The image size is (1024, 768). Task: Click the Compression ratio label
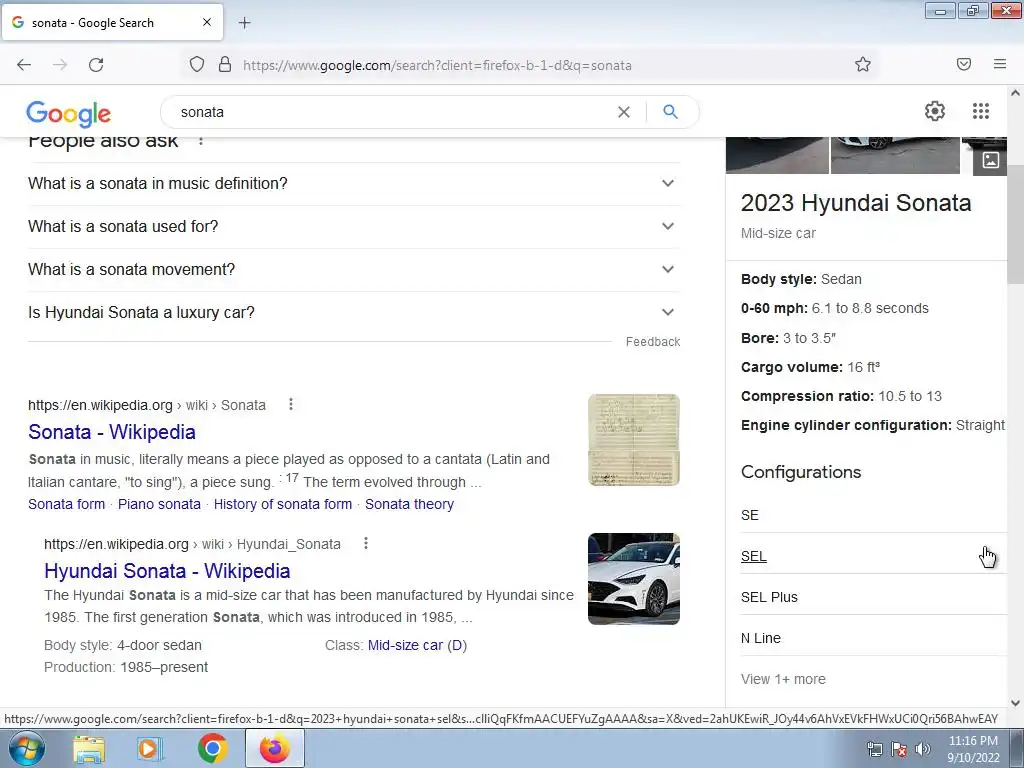tap(807, 396)
